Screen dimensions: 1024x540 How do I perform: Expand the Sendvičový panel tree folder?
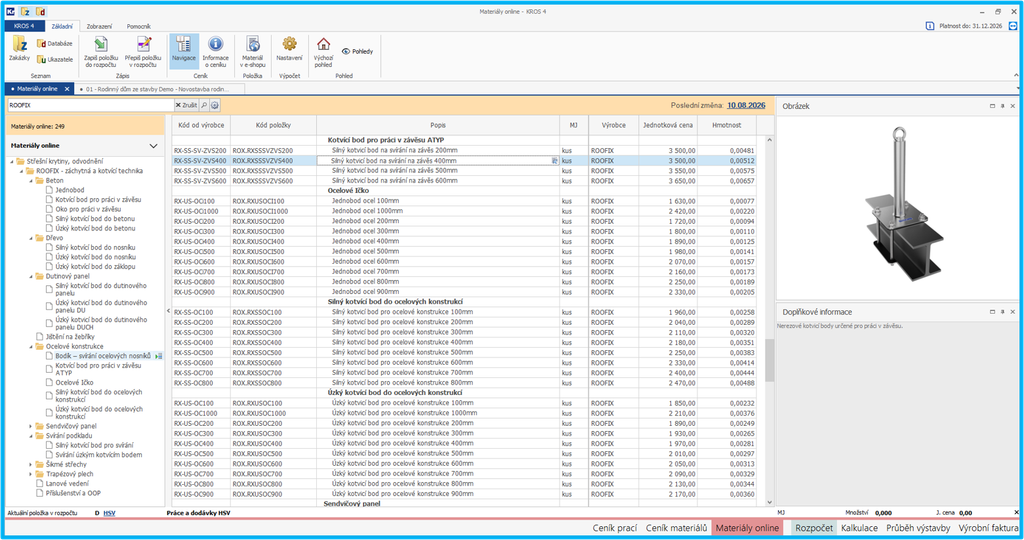pos(31,426)
